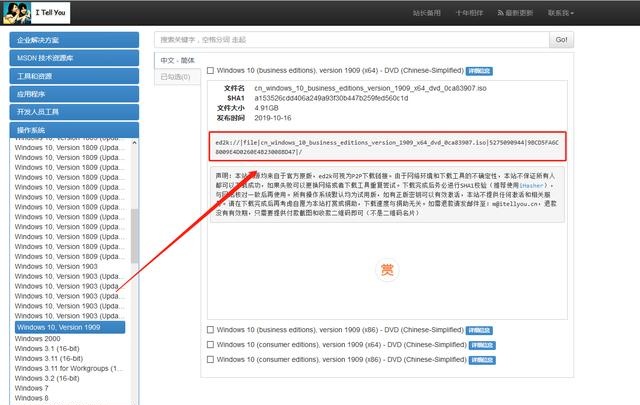Select Windows 3.11 for Workgroups entry
The width and height of the screenshot is (640, 405).
click(69, 368)
